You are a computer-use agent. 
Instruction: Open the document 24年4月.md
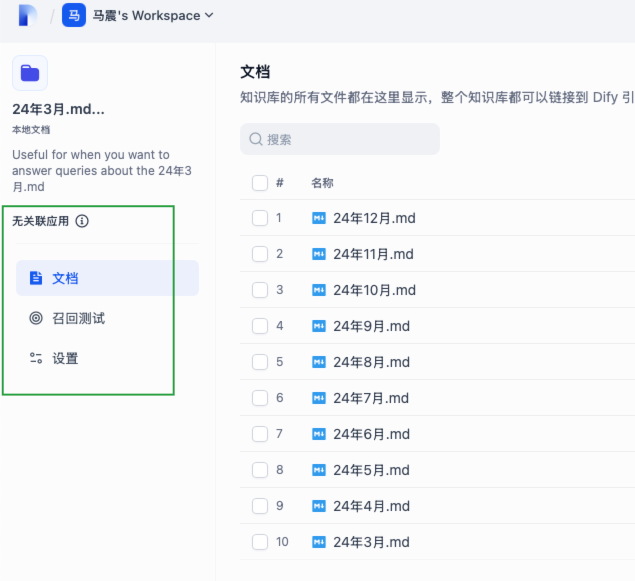point(371,506)
